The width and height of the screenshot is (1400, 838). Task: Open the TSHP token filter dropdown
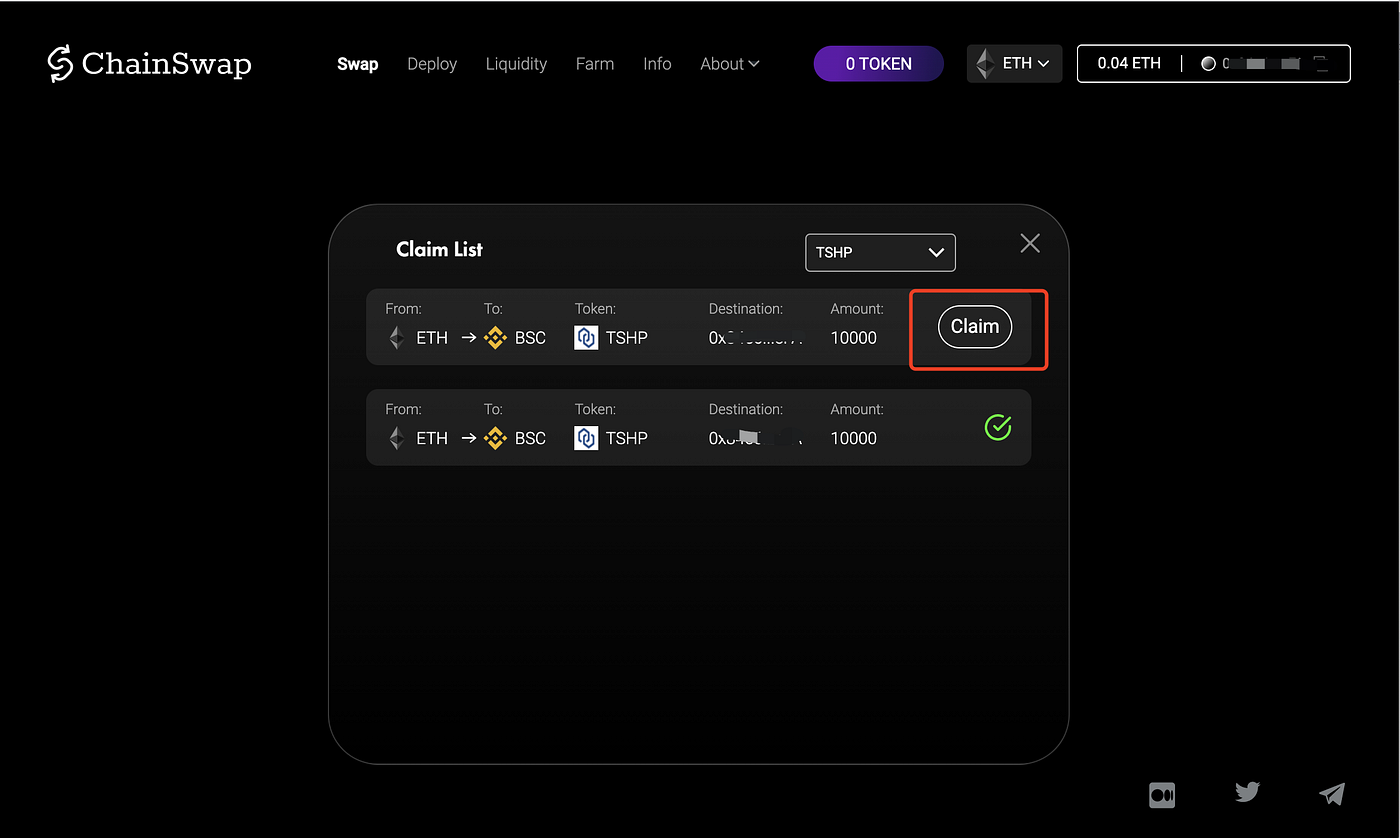pos(880,252)
